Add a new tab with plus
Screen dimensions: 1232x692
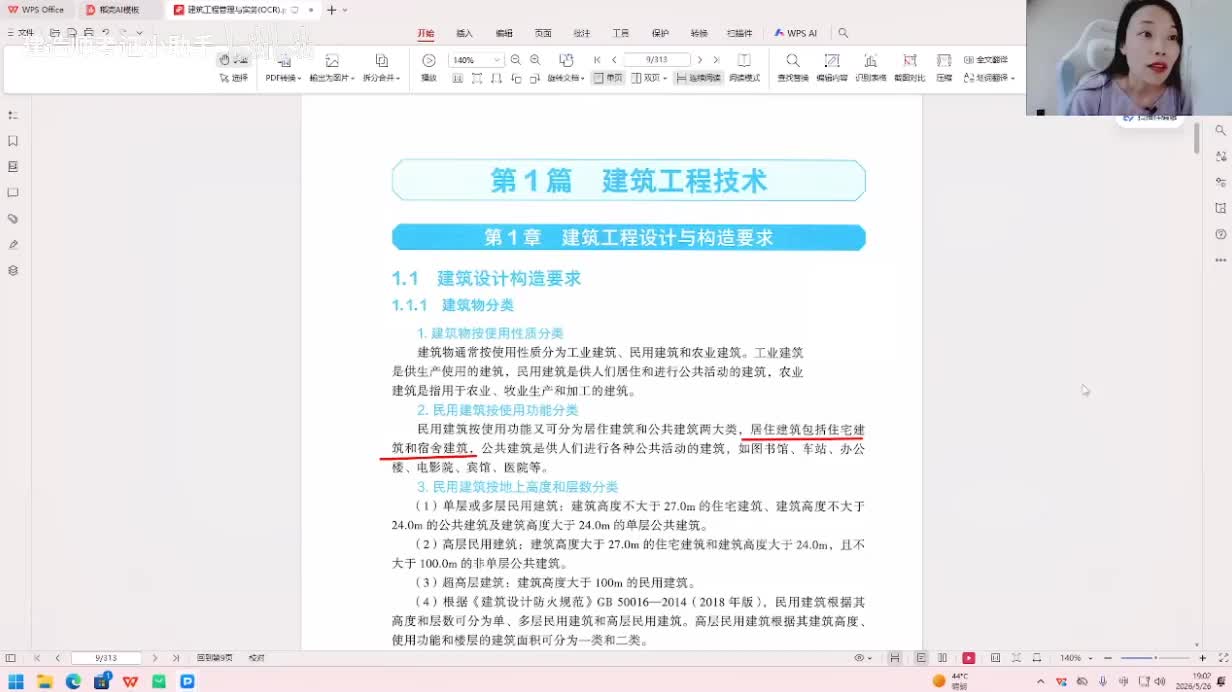coord(332,10)
